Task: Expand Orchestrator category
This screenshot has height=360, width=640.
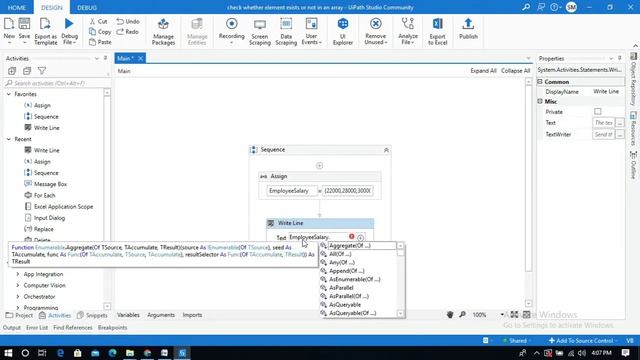Action: [18, 297]
